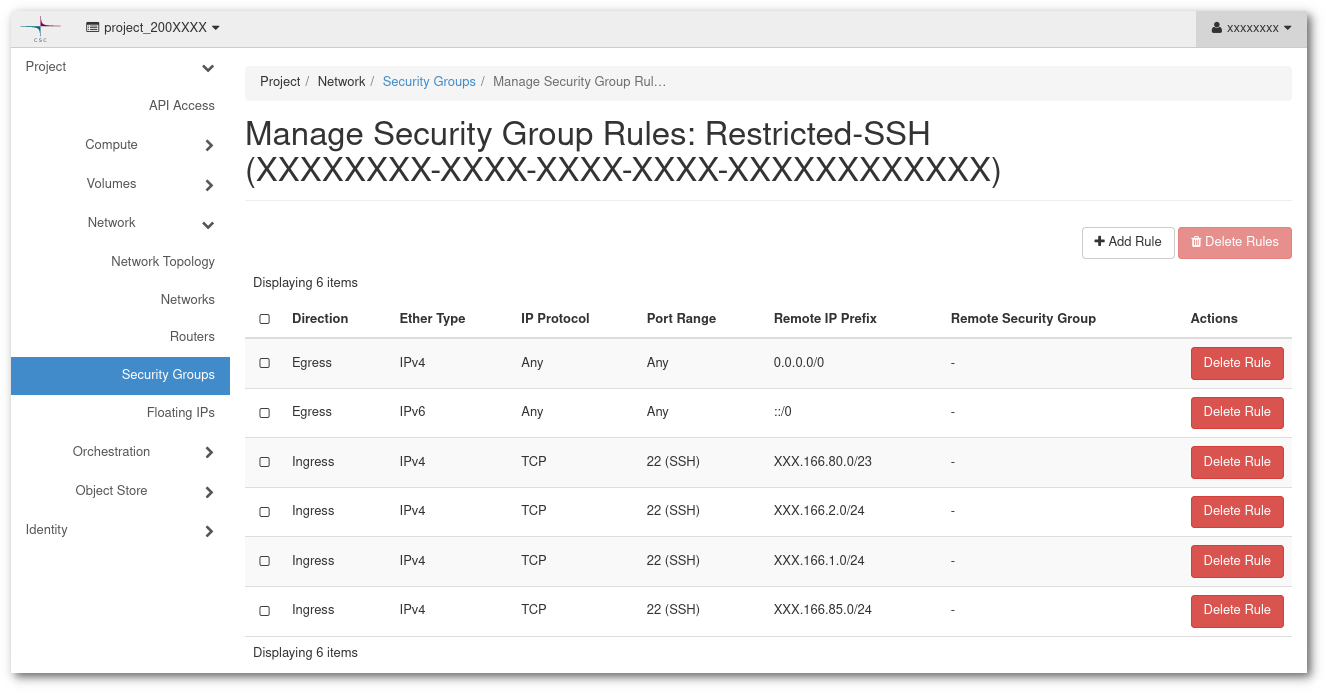
Task: Click the Add Rule button
Action: click(x=1128, y=242)
